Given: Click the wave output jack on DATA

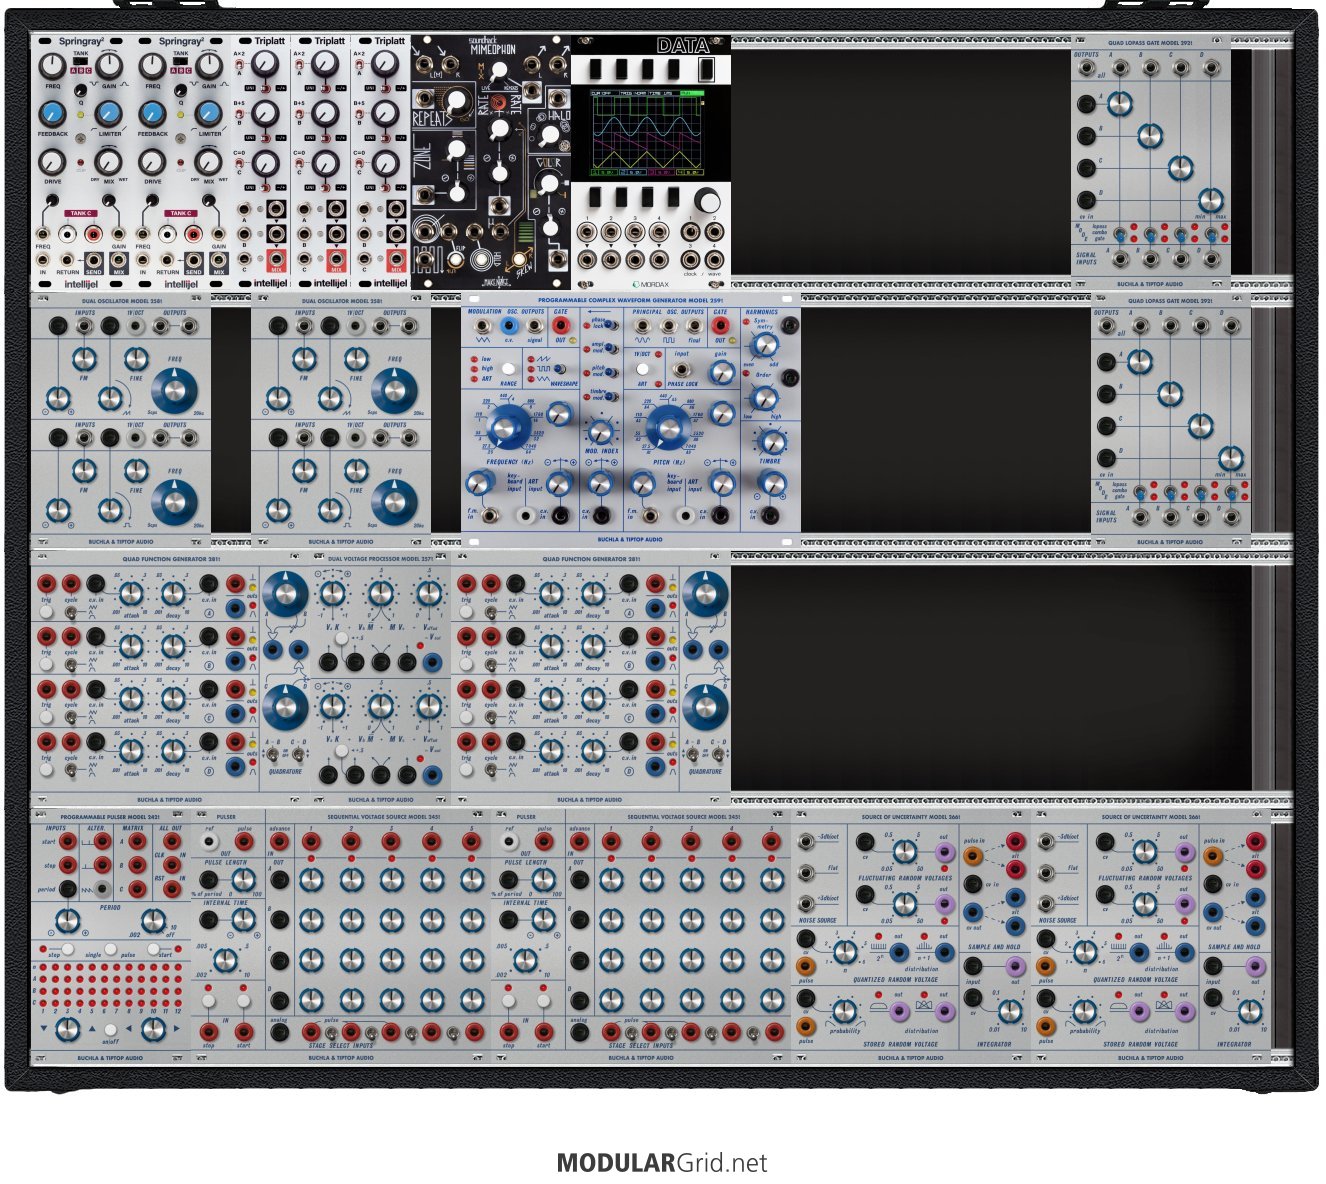Looking at the screenshot, I should [x=714, y=258].
